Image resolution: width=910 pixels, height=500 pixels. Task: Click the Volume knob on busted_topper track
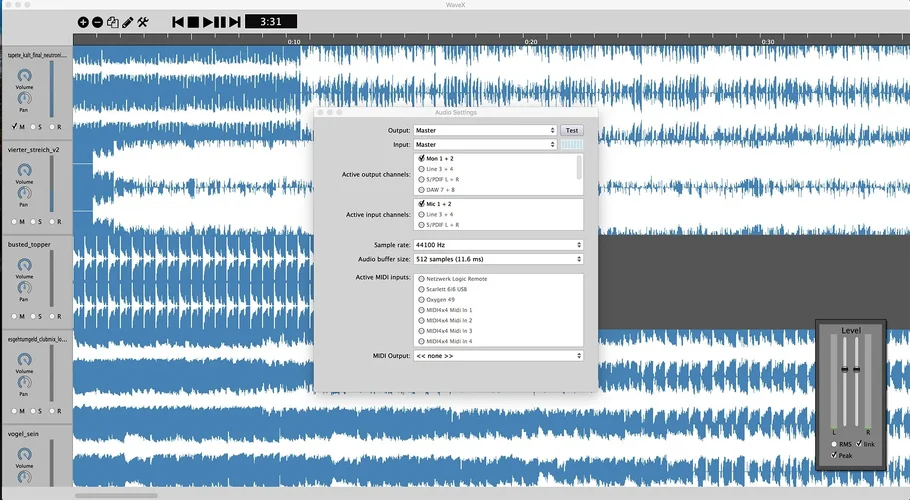[x=24, y=265]
